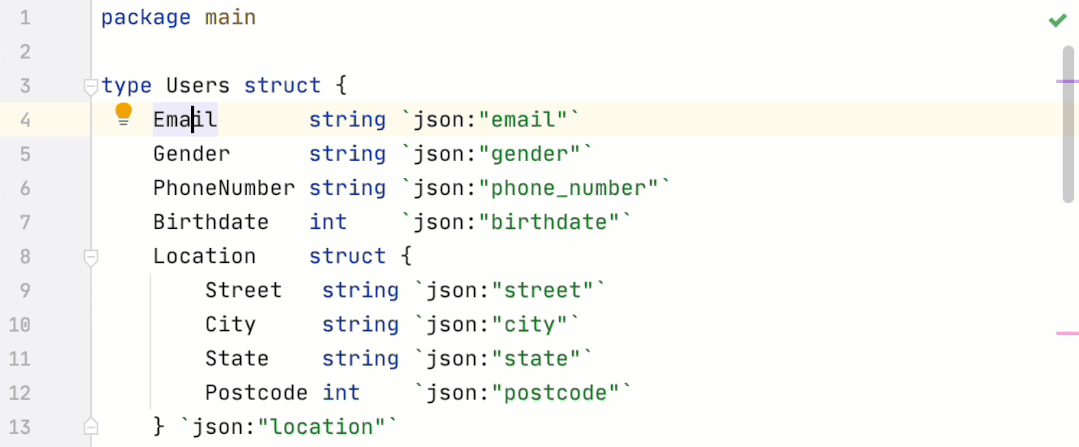
Task: Place cursor on the Street field name
Action: tap(243, 290)
